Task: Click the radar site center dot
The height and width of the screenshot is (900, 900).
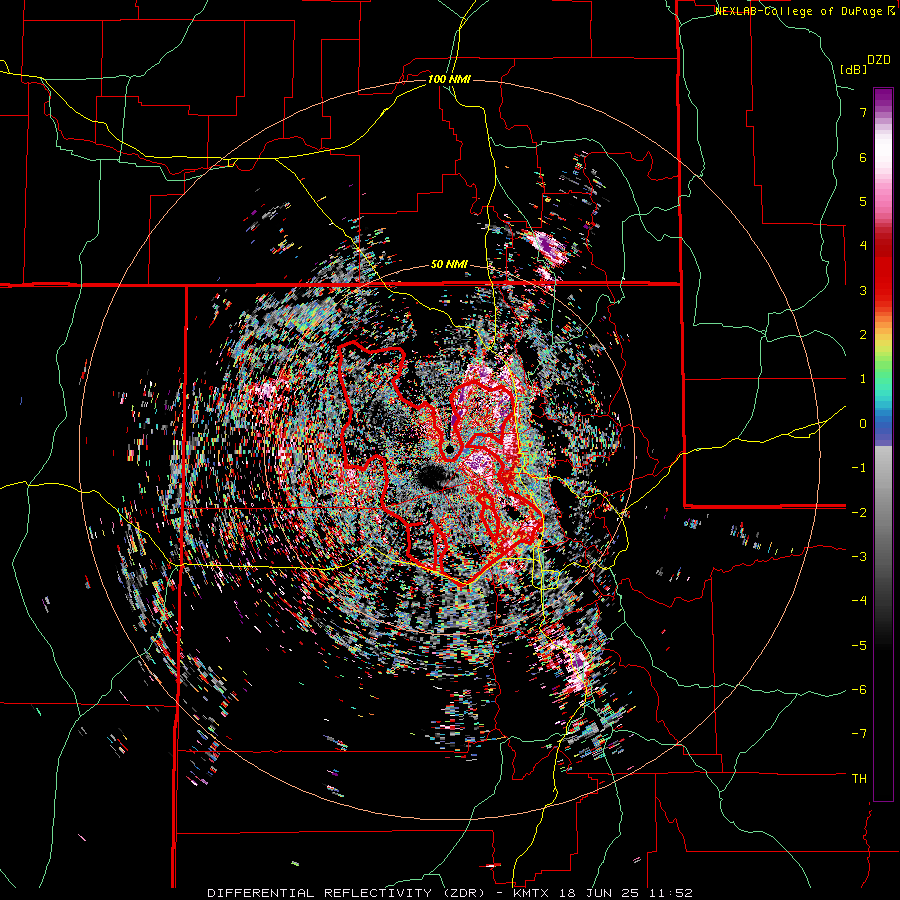Action: click(449, 449)
